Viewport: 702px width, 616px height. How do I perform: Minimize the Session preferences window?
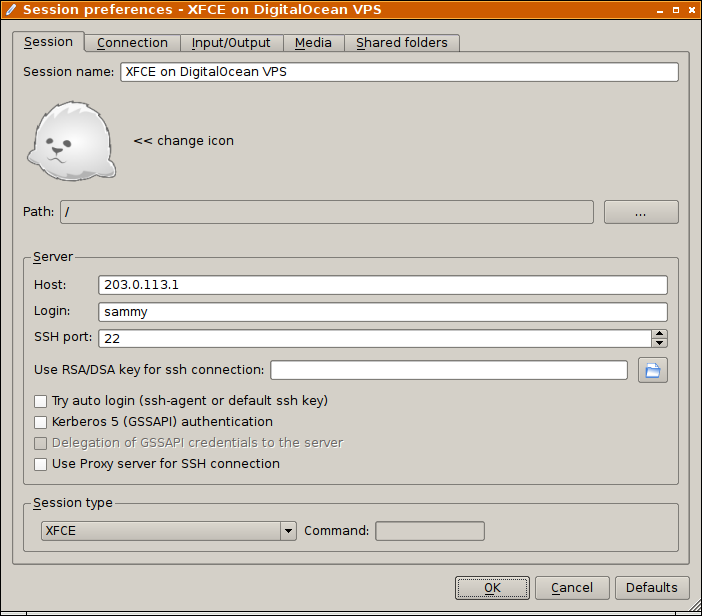click(659, 10)
